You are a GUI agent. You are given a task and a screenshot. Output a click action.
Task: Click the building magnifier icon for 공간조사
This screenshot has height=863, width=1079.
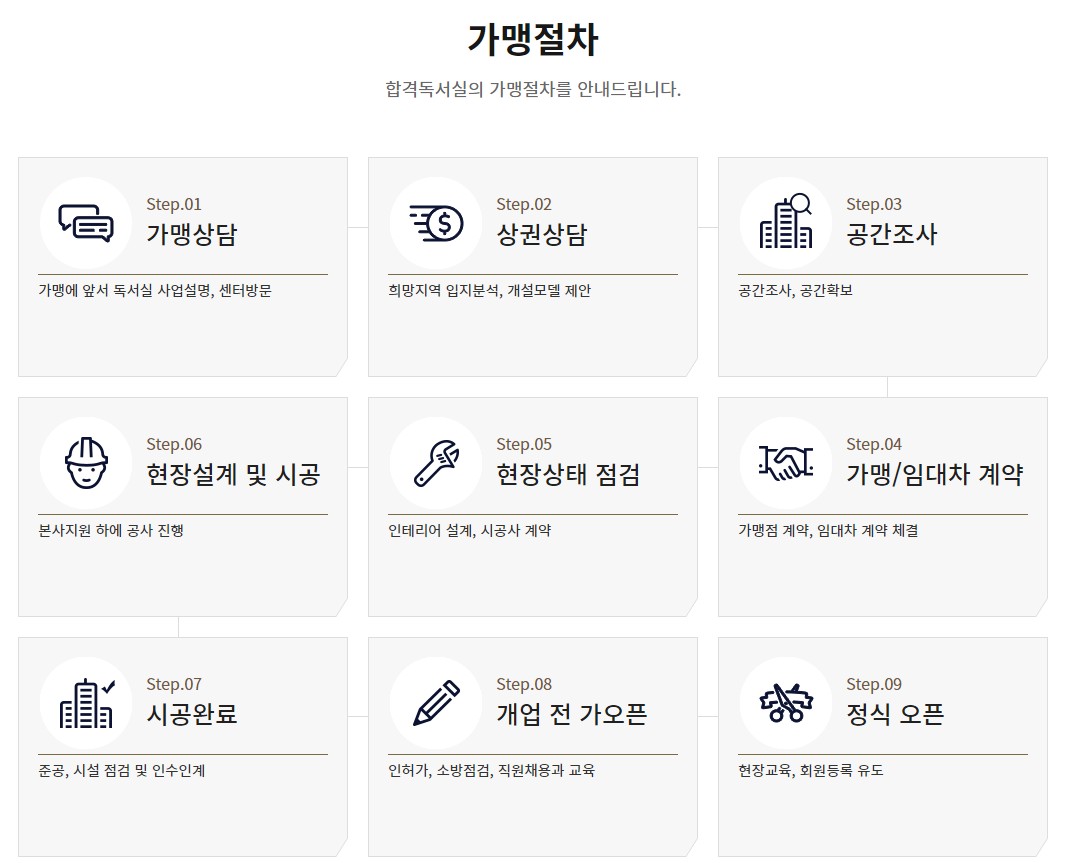point(786,222)
